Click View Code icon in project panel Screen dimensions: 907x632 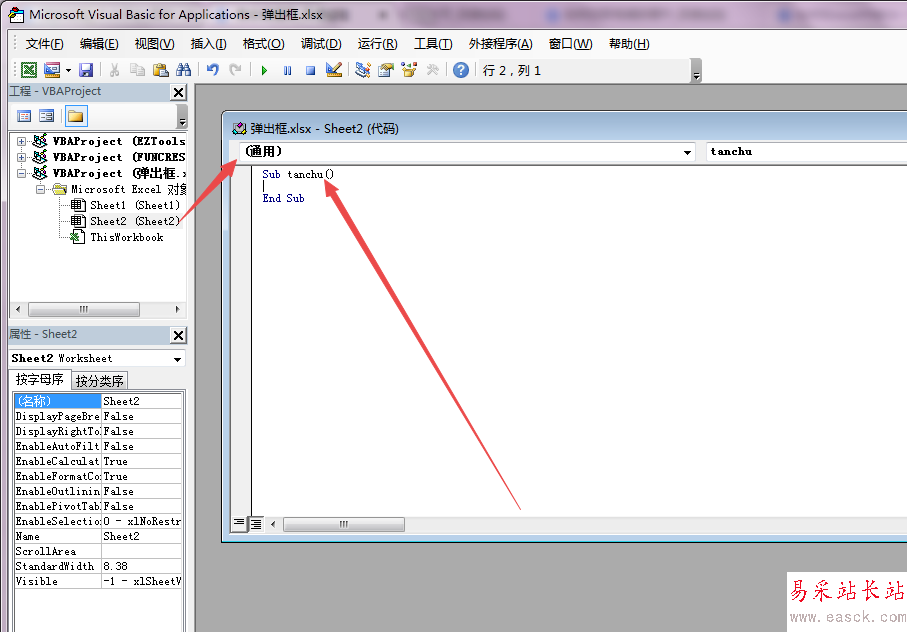24,116
